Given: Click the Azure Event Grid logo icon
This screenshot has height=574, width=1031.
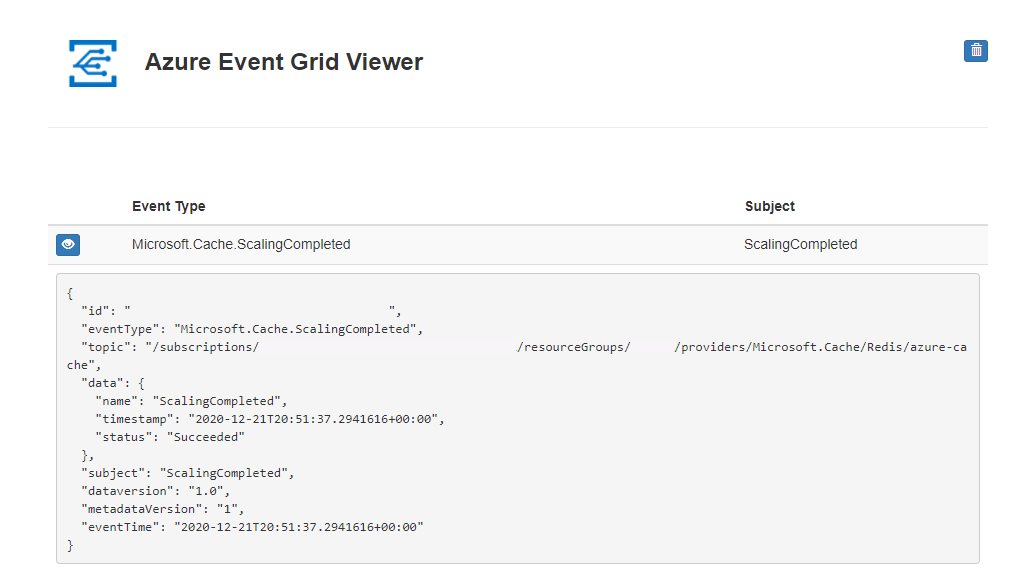Looking at the screenshot, I should (93, 63).
